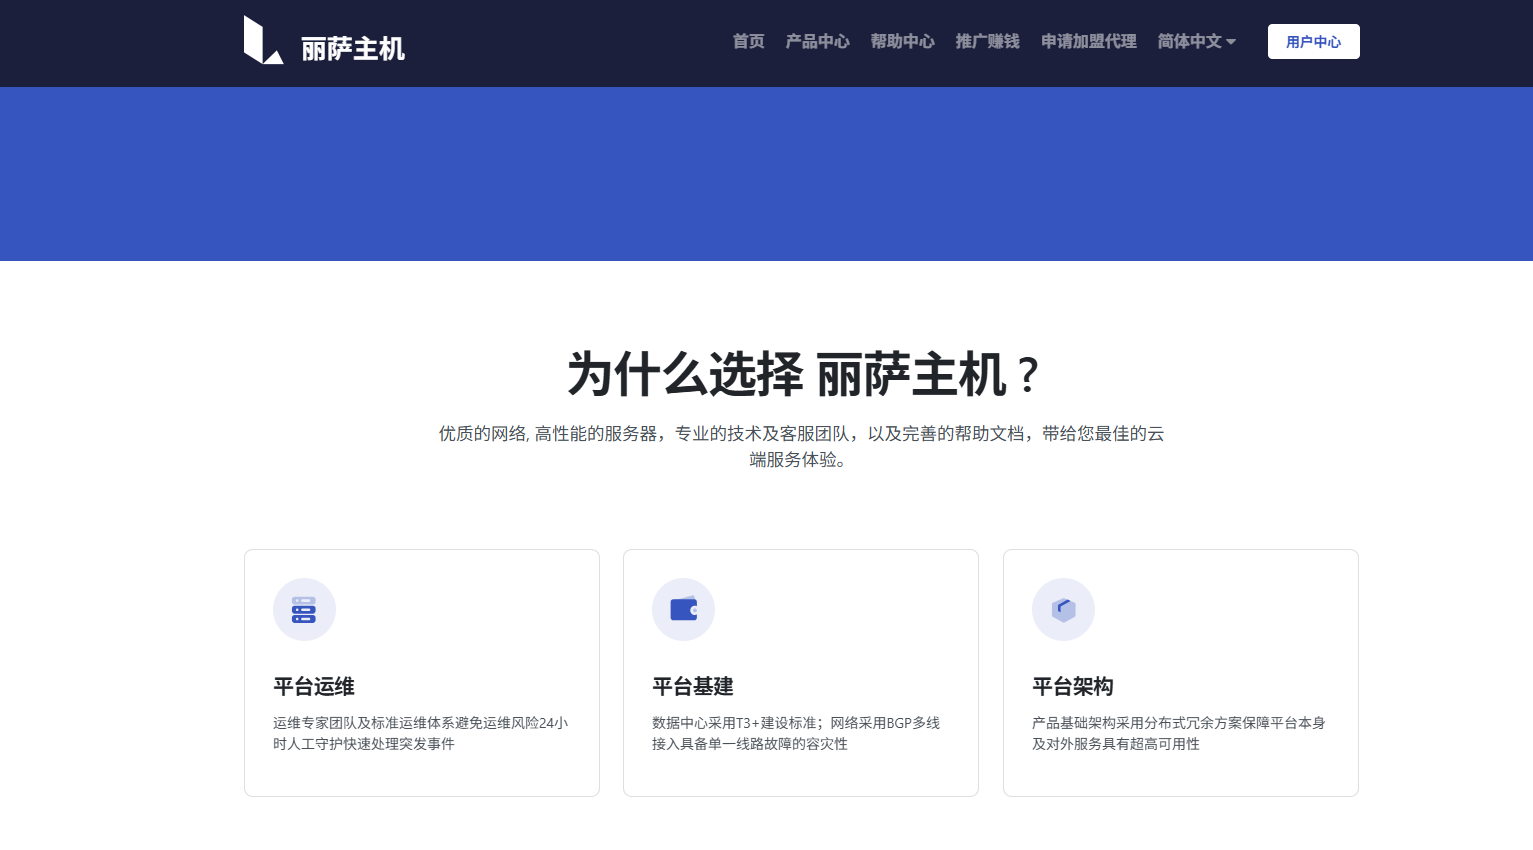
Task: Click the description about 分布式冗余方案
Action: click(1178, 733)
